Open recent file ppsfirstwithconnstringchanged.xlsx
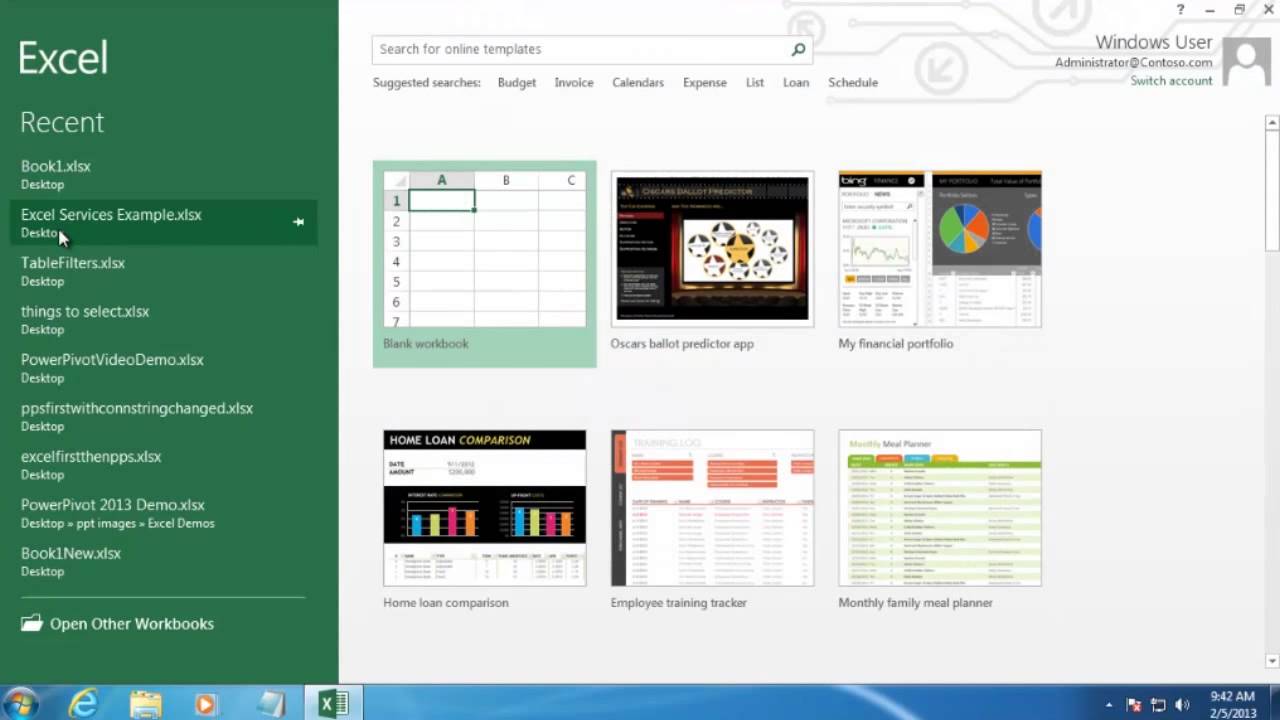This screenshot has width=1280, height=720. coord(164,416)
